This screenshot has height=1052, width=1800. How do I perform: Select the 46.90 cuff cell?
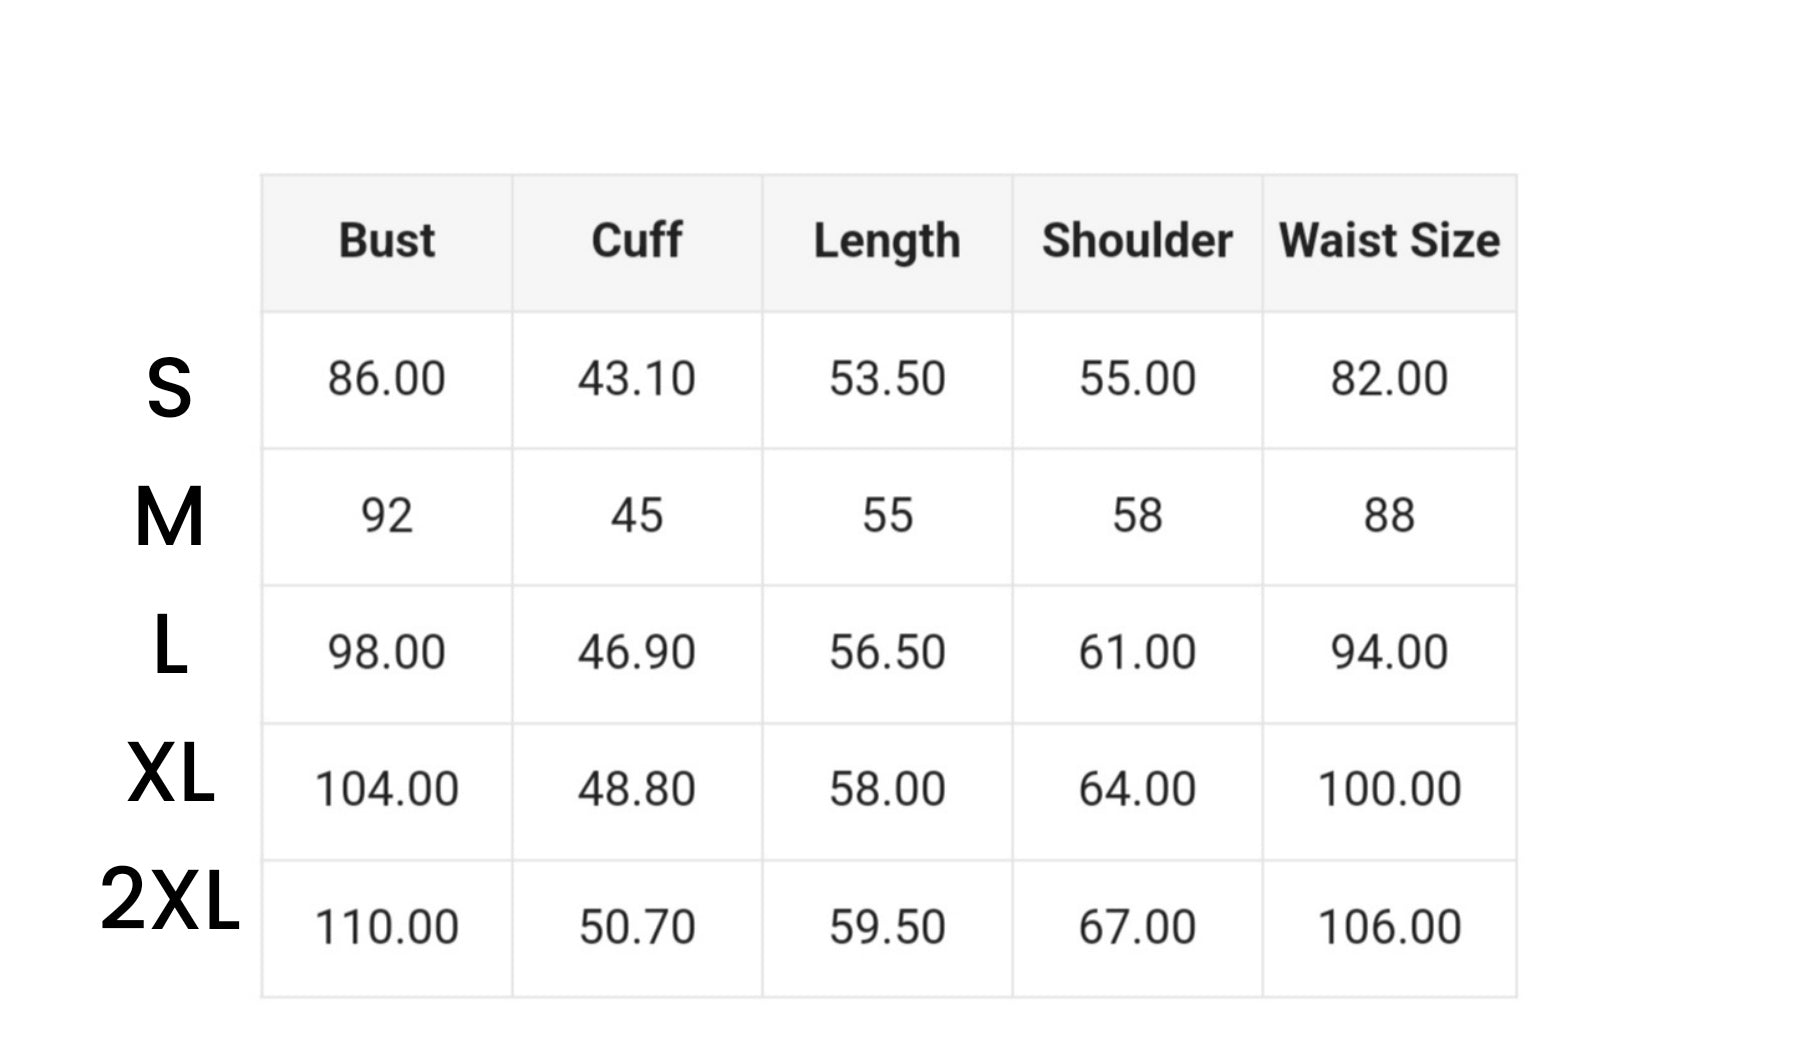[637, 653]
